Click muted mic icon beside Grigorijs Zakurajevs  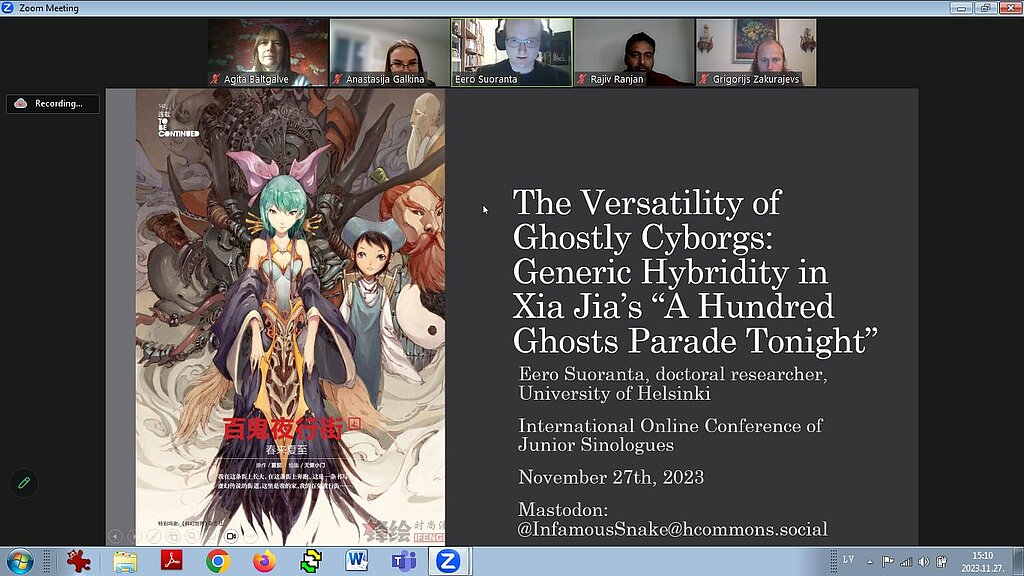click(703, 79)
